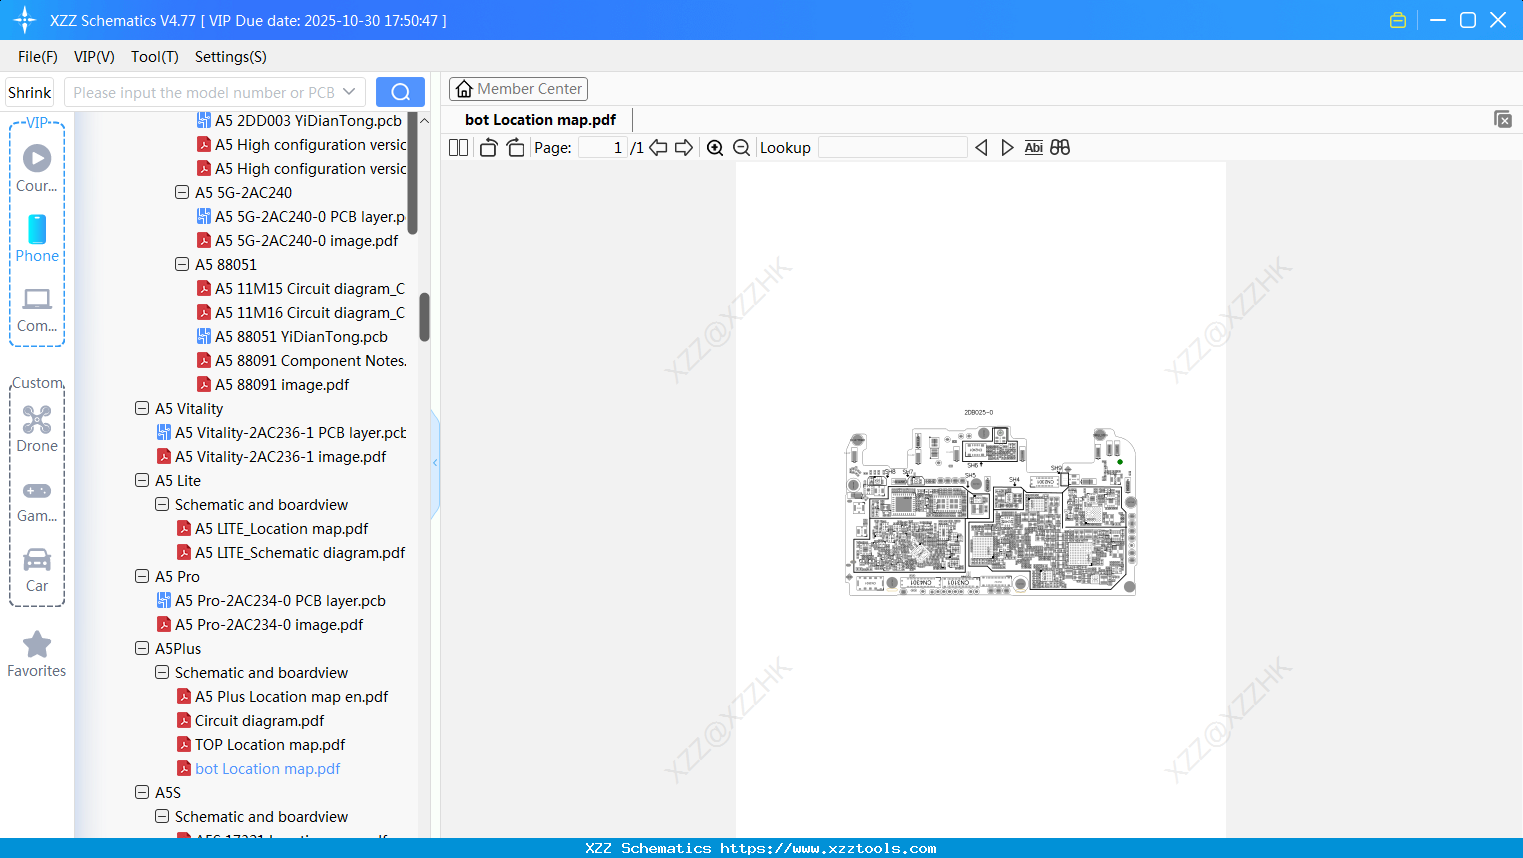This screenshot has height=858, width=1523.
Task: Collapse the A5 5G-2AC240 tree node
Action: coord(182,192)
